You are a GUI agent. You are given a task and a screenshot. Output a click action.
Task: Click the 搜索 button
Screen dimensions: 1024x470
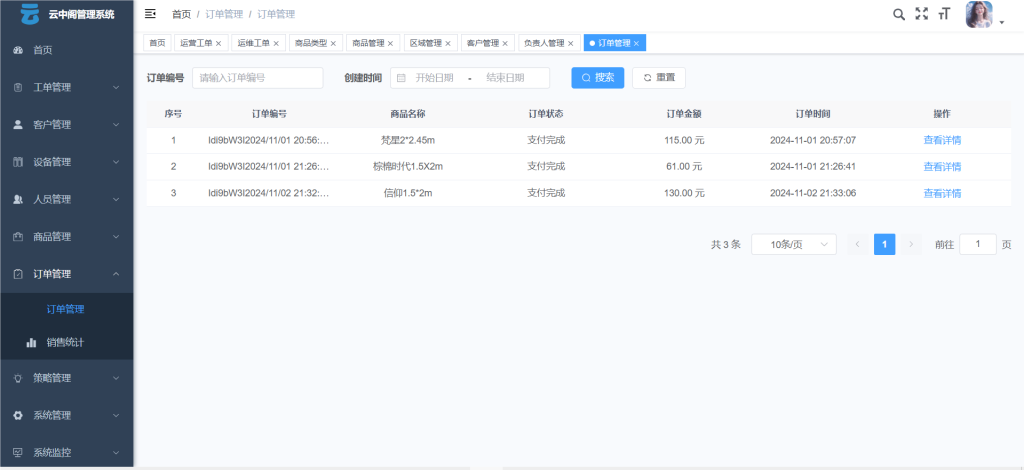coord(598,77)
